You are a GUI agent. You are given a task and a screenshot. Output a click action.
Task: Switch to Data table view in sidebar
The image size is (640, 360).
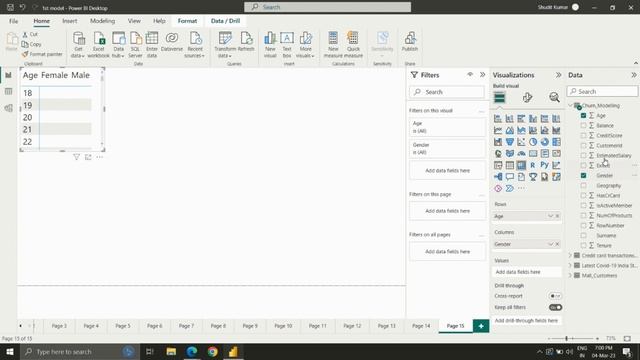(9, 91)
